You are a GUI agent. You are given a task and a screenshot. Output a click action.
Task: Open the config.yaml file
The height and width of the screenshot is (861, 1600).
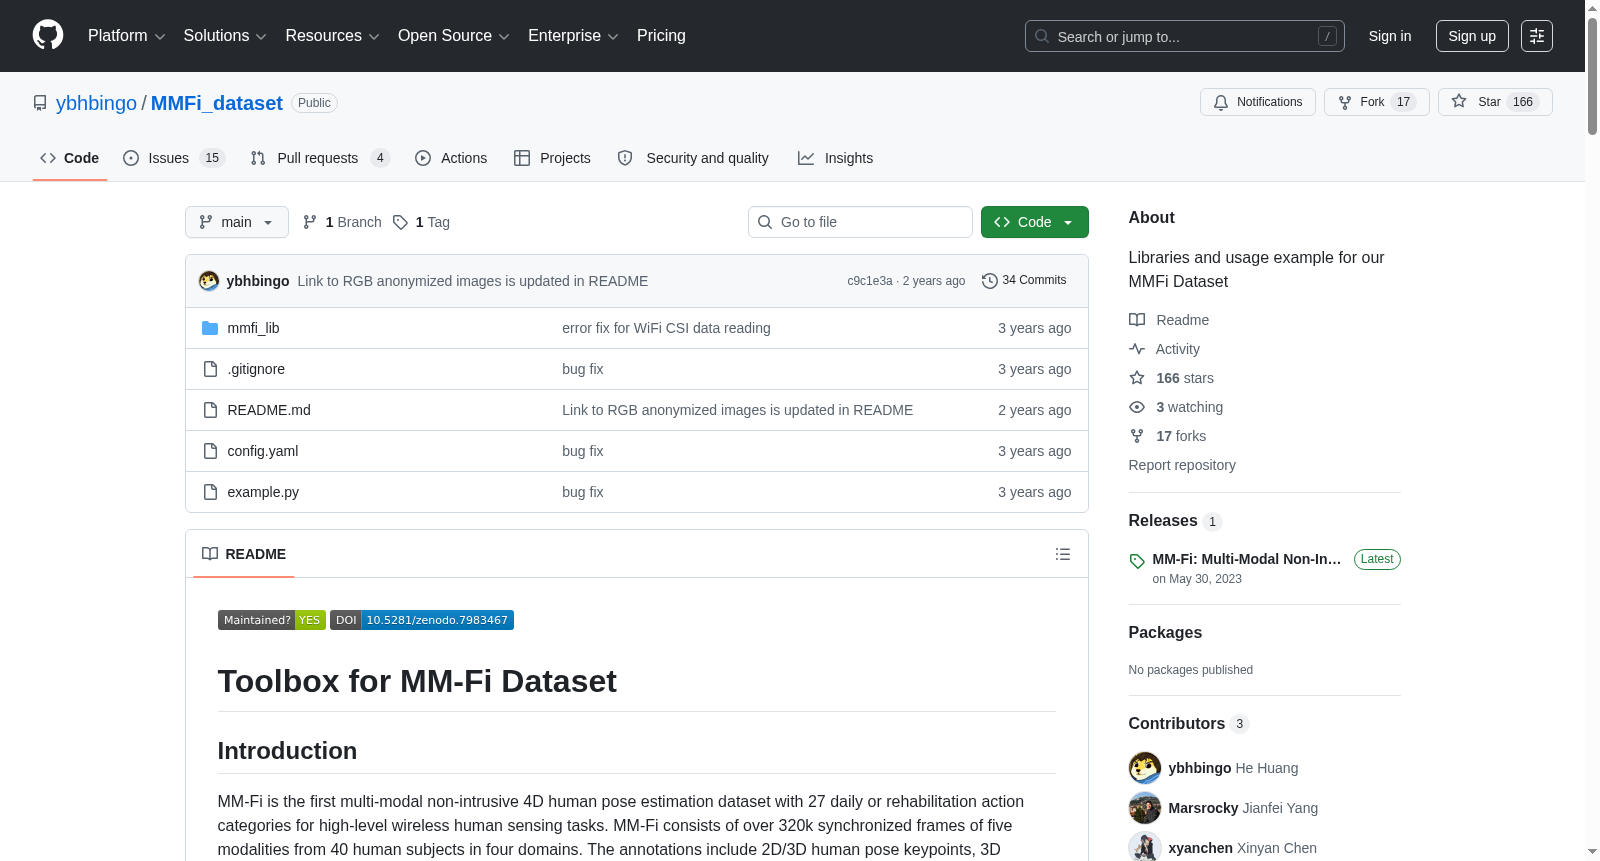(x=263, y=451)
